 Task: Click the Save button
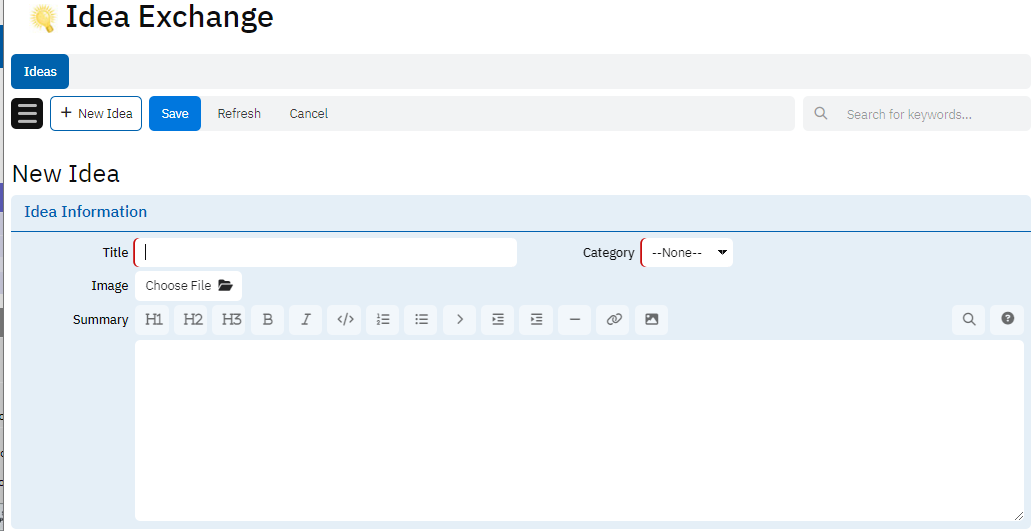[175, 114]
